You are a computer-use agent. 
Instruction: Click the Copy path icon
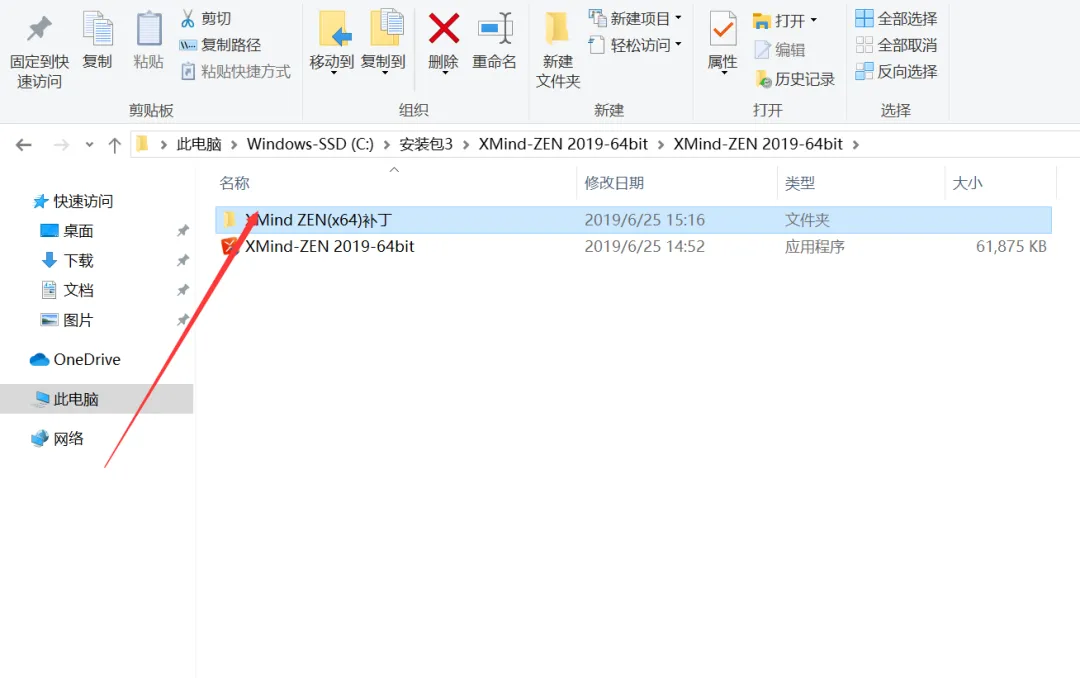pyautogui.click(x=187, y=45)
